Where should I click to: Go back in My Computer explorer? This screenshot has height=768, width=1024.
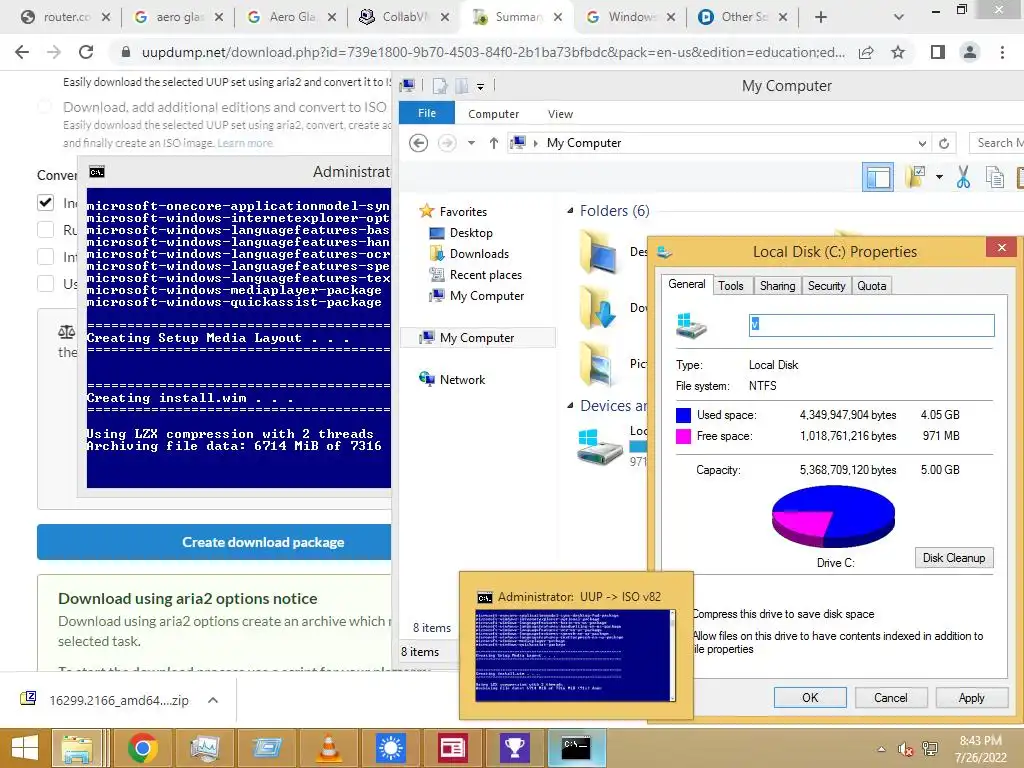tap(419, 142)
